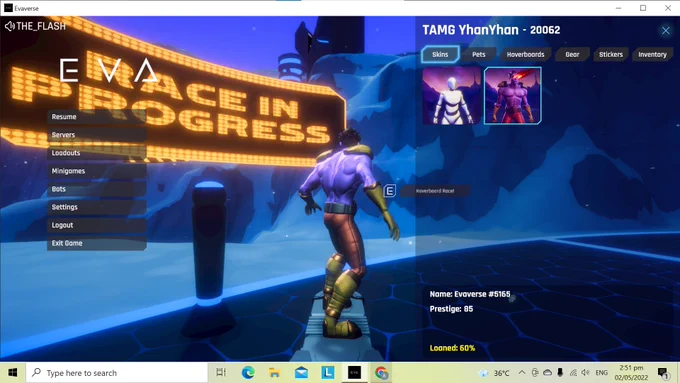This screenshot has width=680, height=383.
Task: Switch to the Gear tab
Action: pos(572,54)
